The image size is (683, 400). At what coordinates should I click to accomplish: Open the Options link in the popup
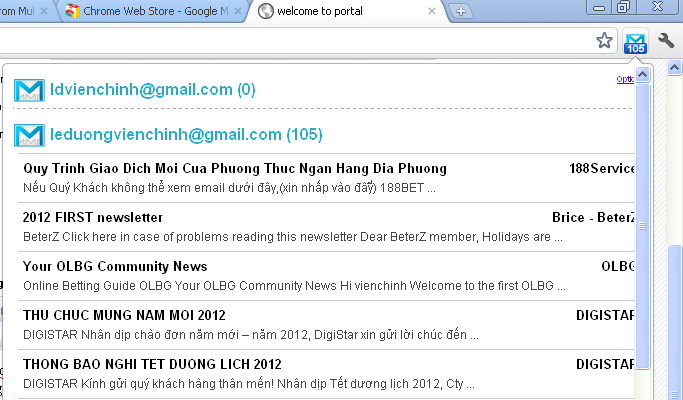(625, 79)
